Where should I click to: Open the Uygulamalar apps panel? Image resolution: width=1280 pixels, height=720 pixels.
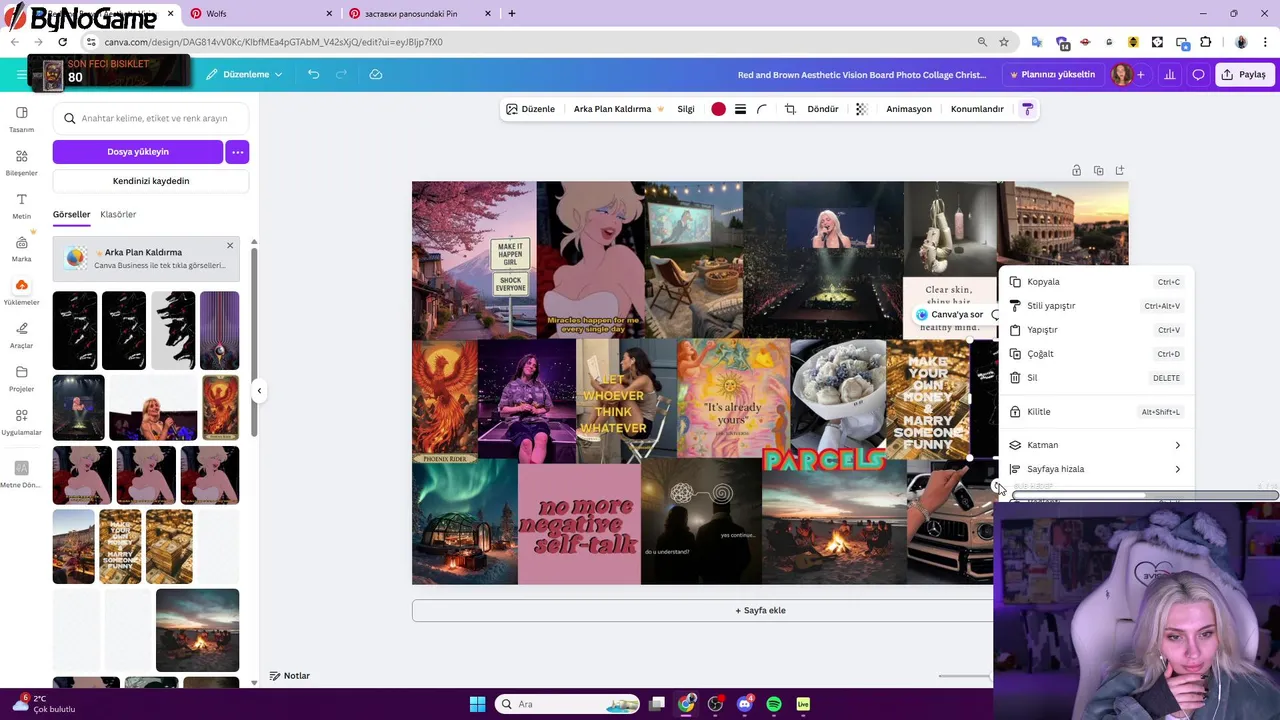(x=21, y=422)
